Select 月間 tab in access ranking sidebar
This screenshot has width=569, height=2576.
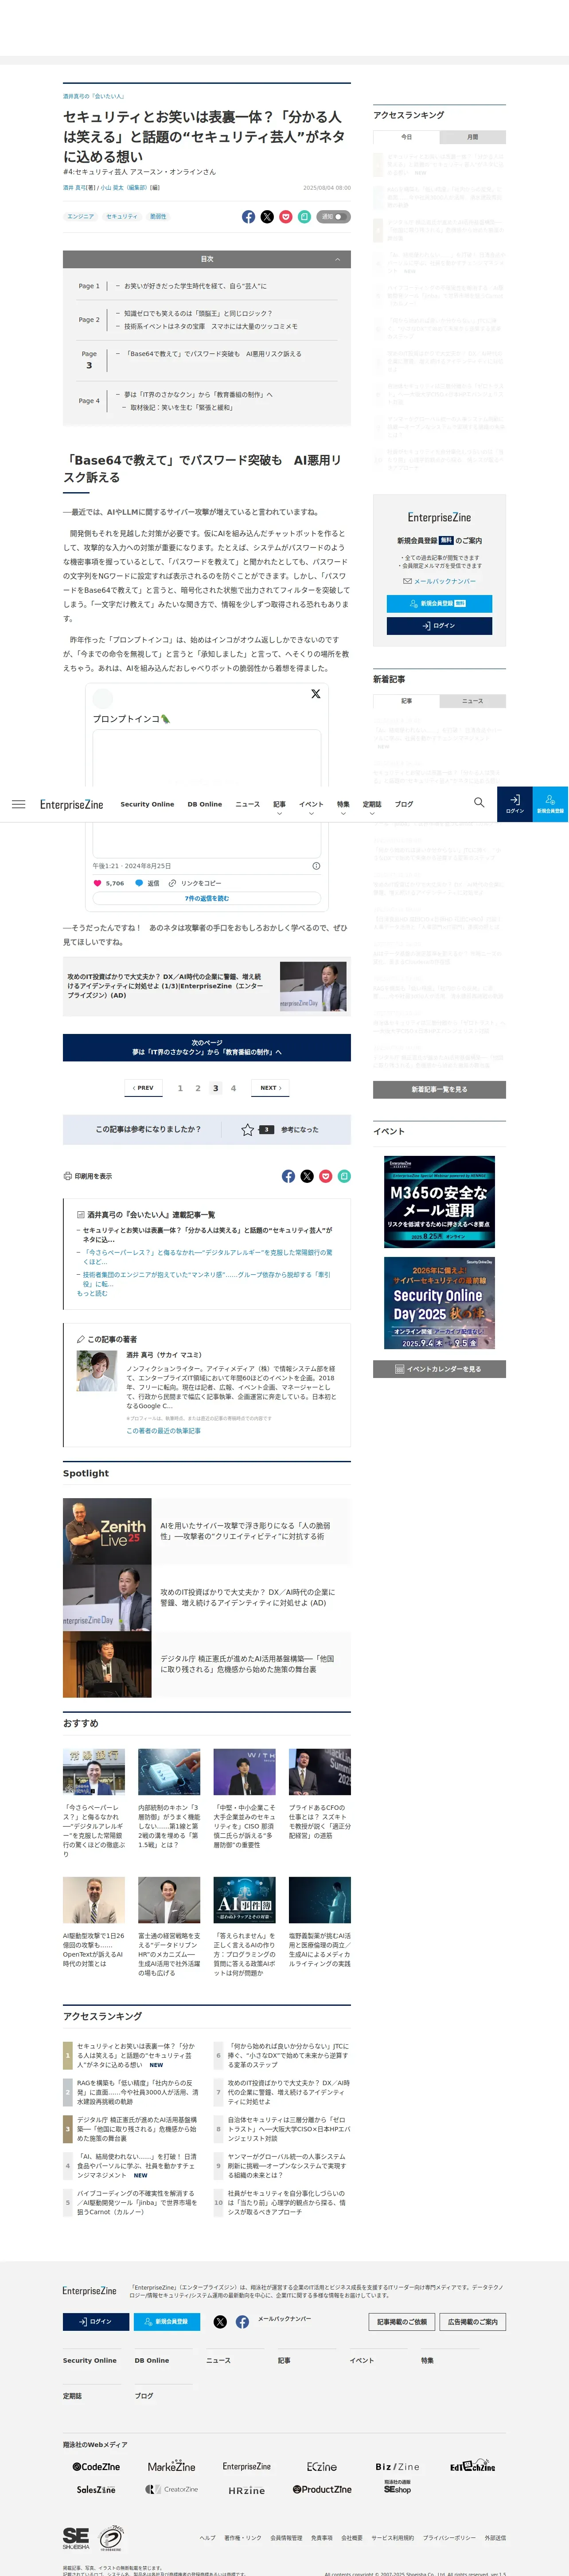pyautogui.click(x=472, y=137)
